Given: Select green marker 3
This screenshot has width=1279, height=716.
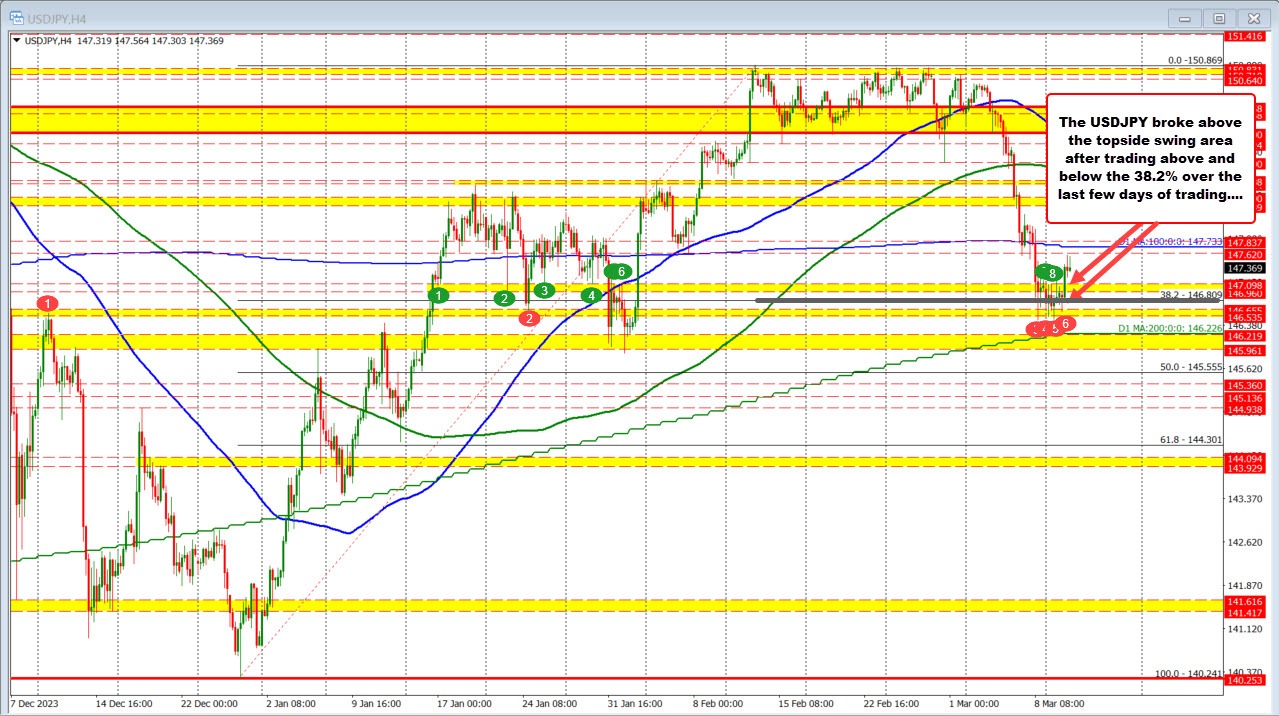Looking at the screenshot, I should [x=543, y=290].
